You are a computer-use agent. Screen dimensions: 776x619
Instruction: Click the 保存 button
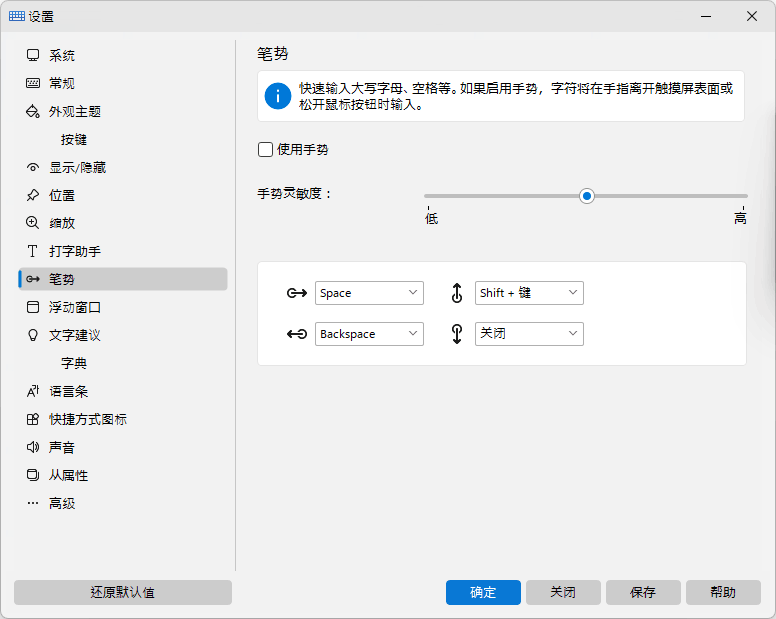[x=643, y=592]
